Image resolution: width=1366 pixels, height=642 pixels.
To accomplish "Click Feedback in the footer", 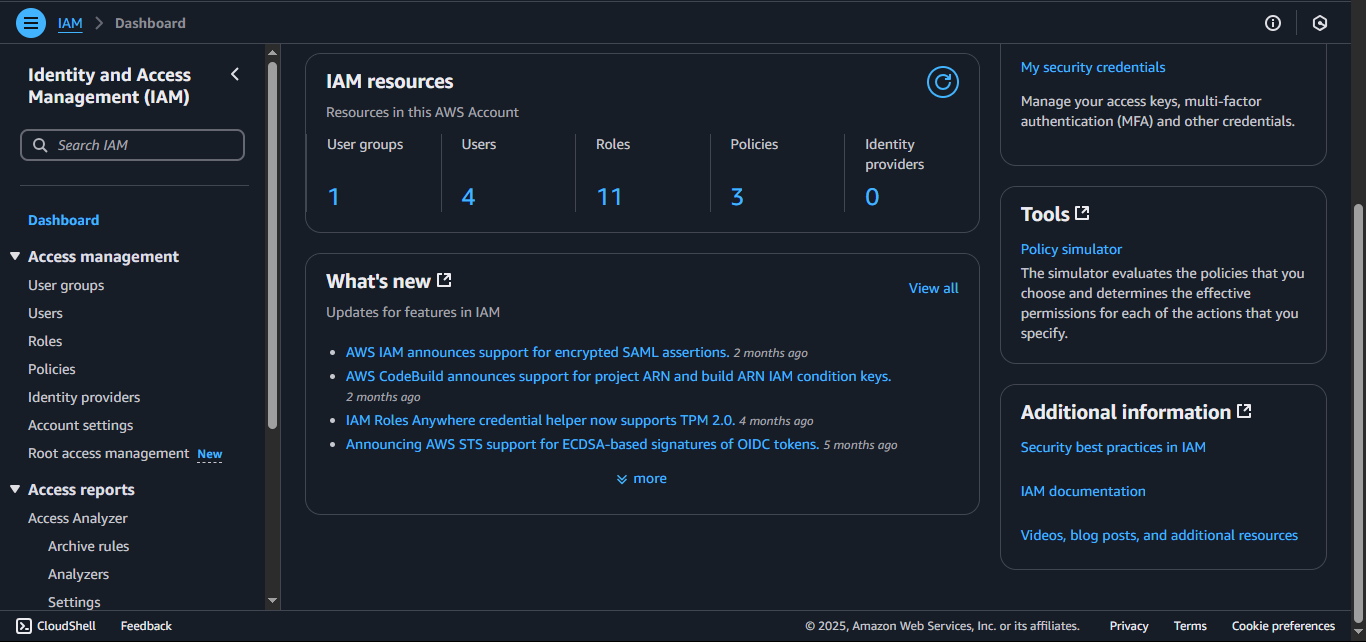I will (146, 626).
